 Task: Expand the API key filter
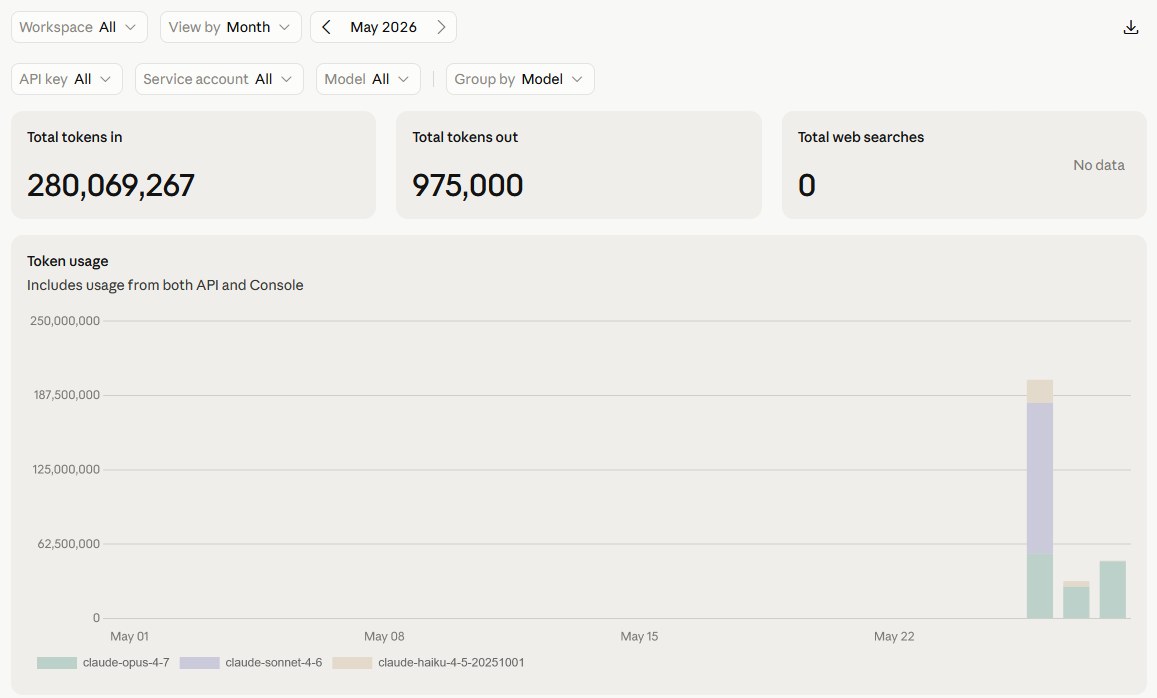[66, 79]
